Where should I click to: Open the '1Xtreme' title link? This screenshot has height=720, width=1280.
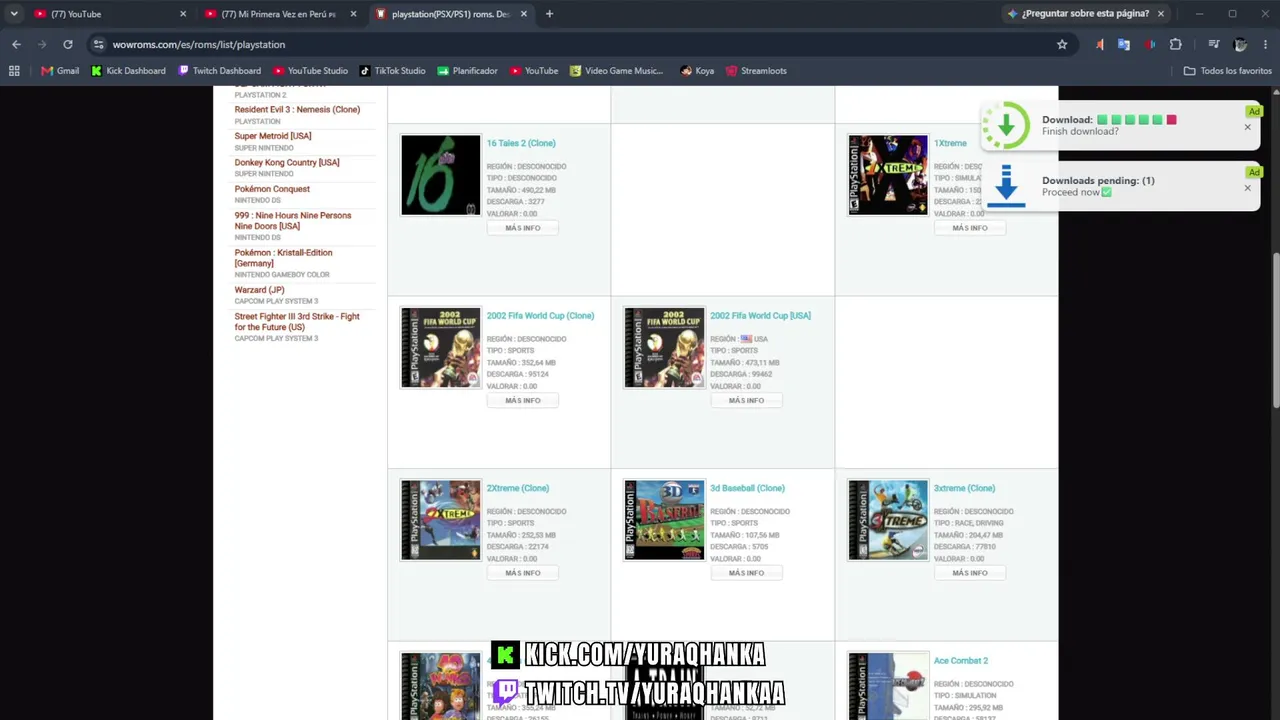(950, 143)
